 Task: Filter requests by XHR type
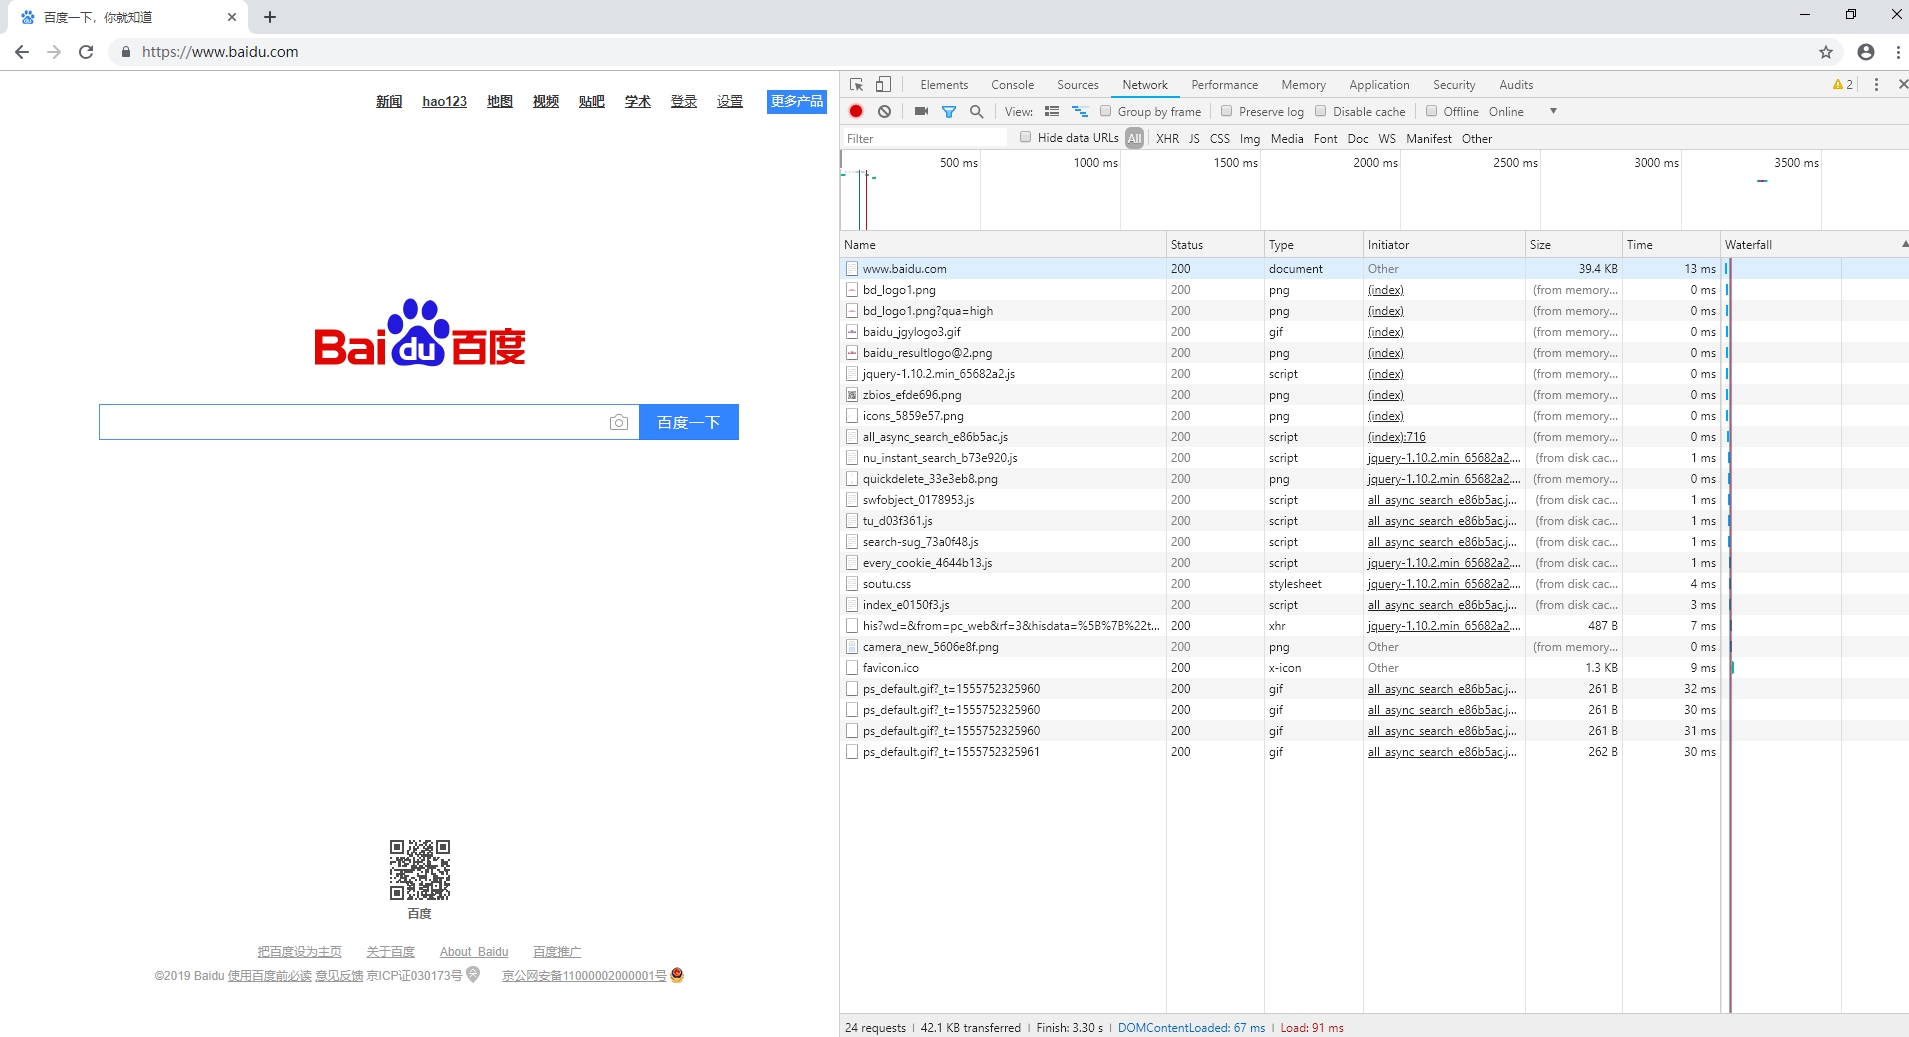pos(1167,139)
